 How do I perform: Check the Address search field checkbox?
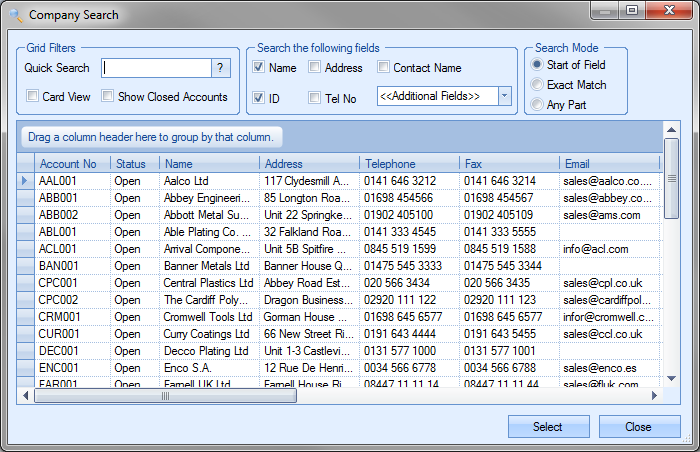coord(315,68)
